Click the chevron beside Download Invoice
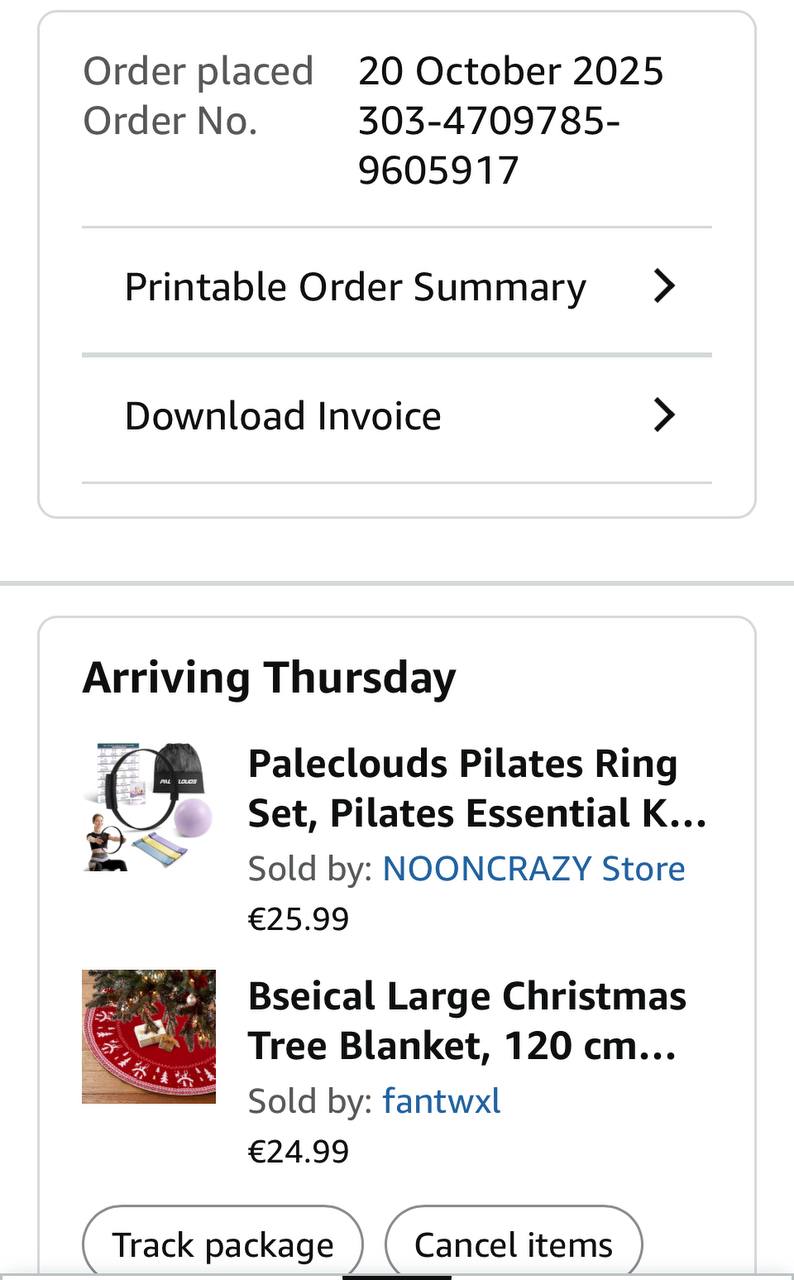794x1280 pixels. (664, 415)
